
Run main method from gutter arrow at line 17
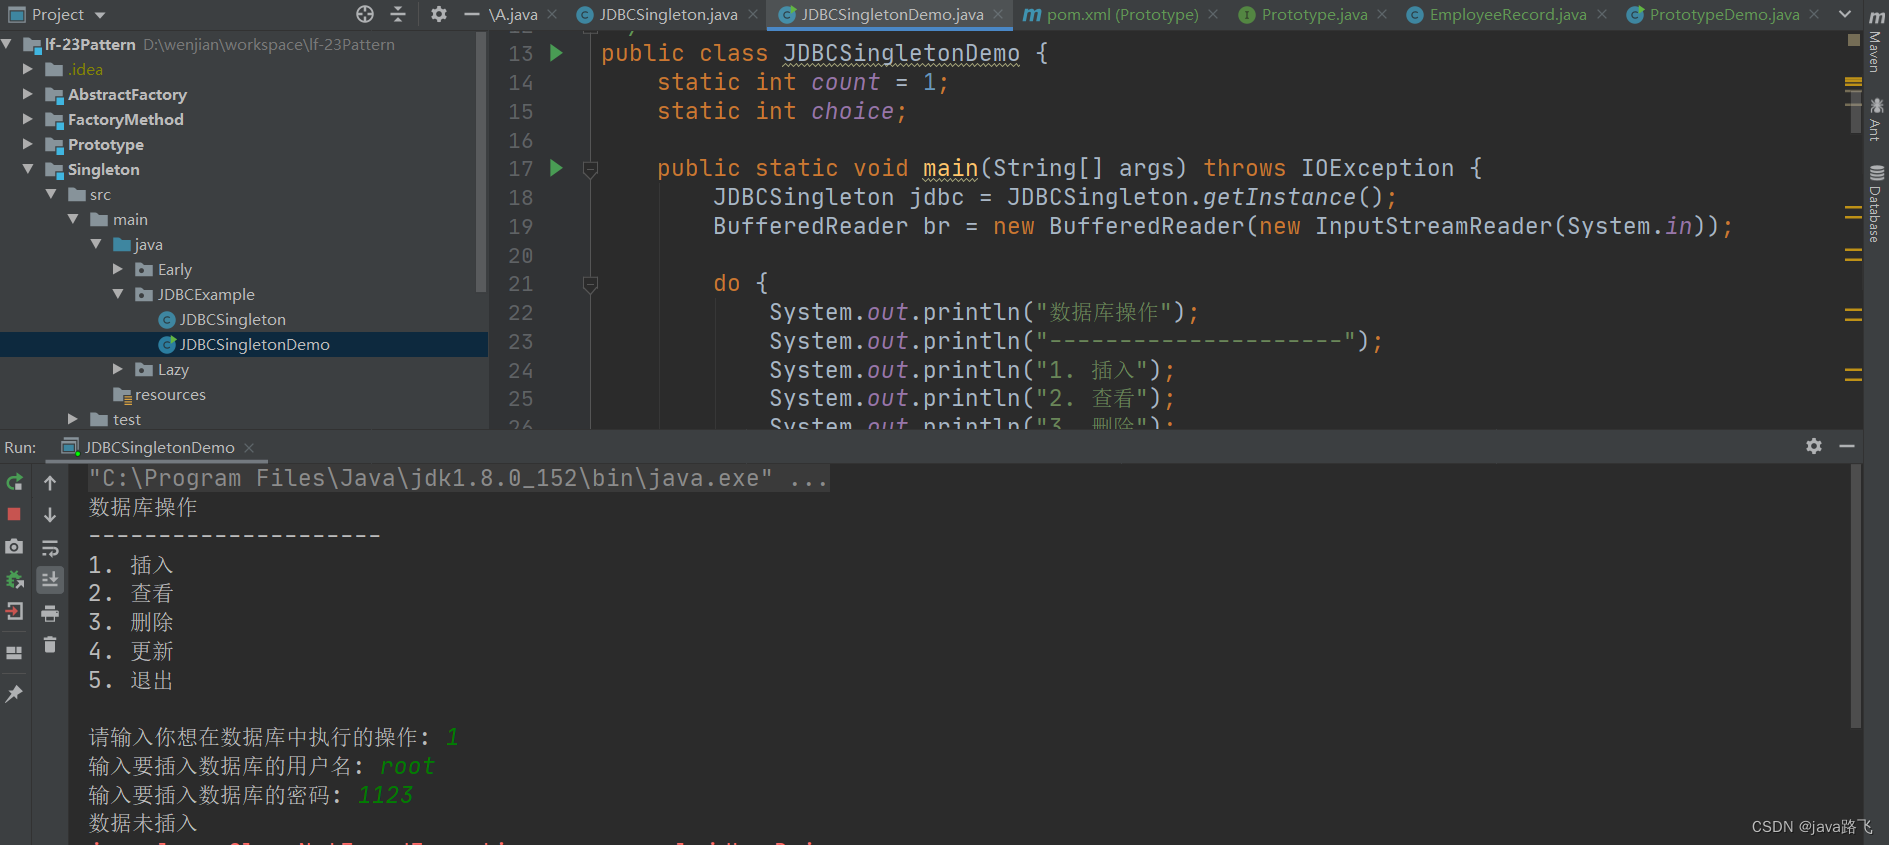click(556, 168)
